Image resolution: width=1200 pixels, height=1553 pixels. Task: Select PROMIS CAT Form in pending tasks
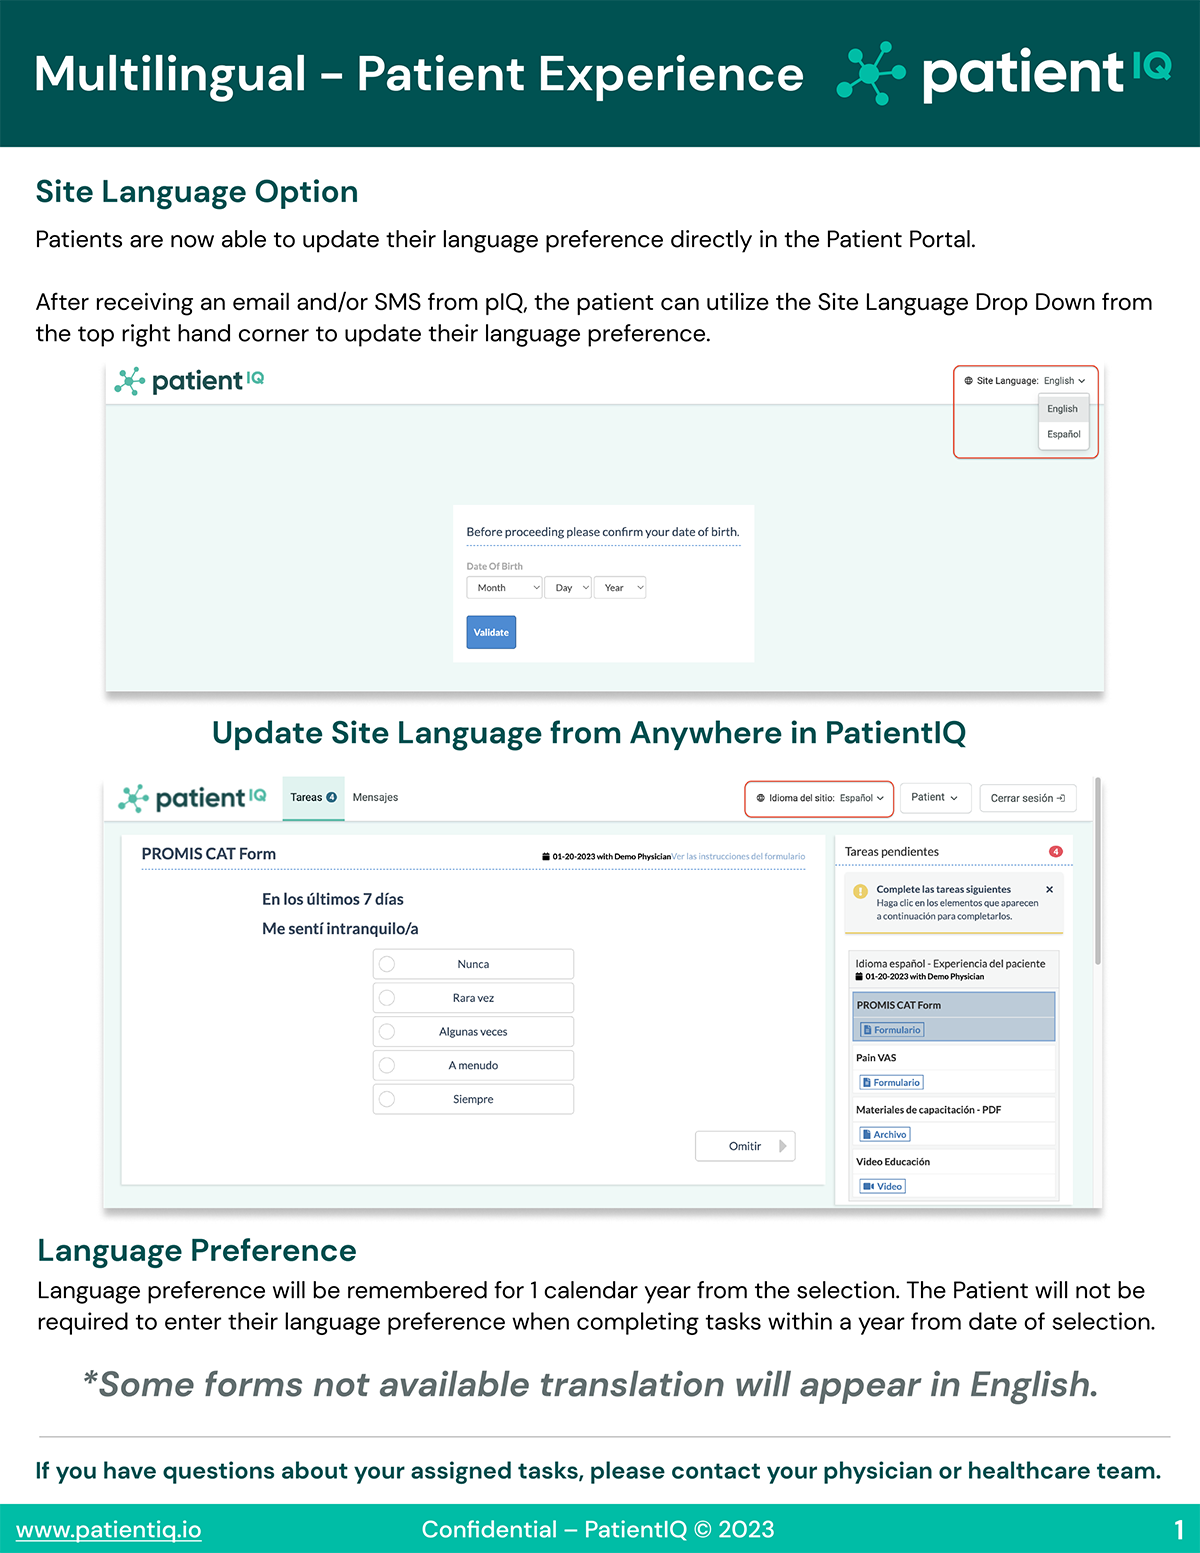point(954,1016)
